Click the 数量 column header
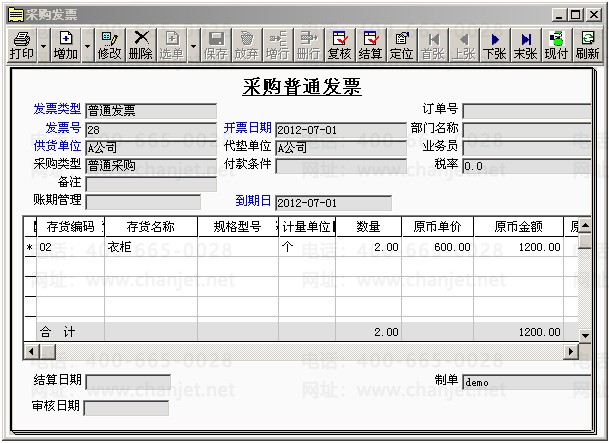The height and width of the screenshot is (443, 609). [x=368, y=227]
